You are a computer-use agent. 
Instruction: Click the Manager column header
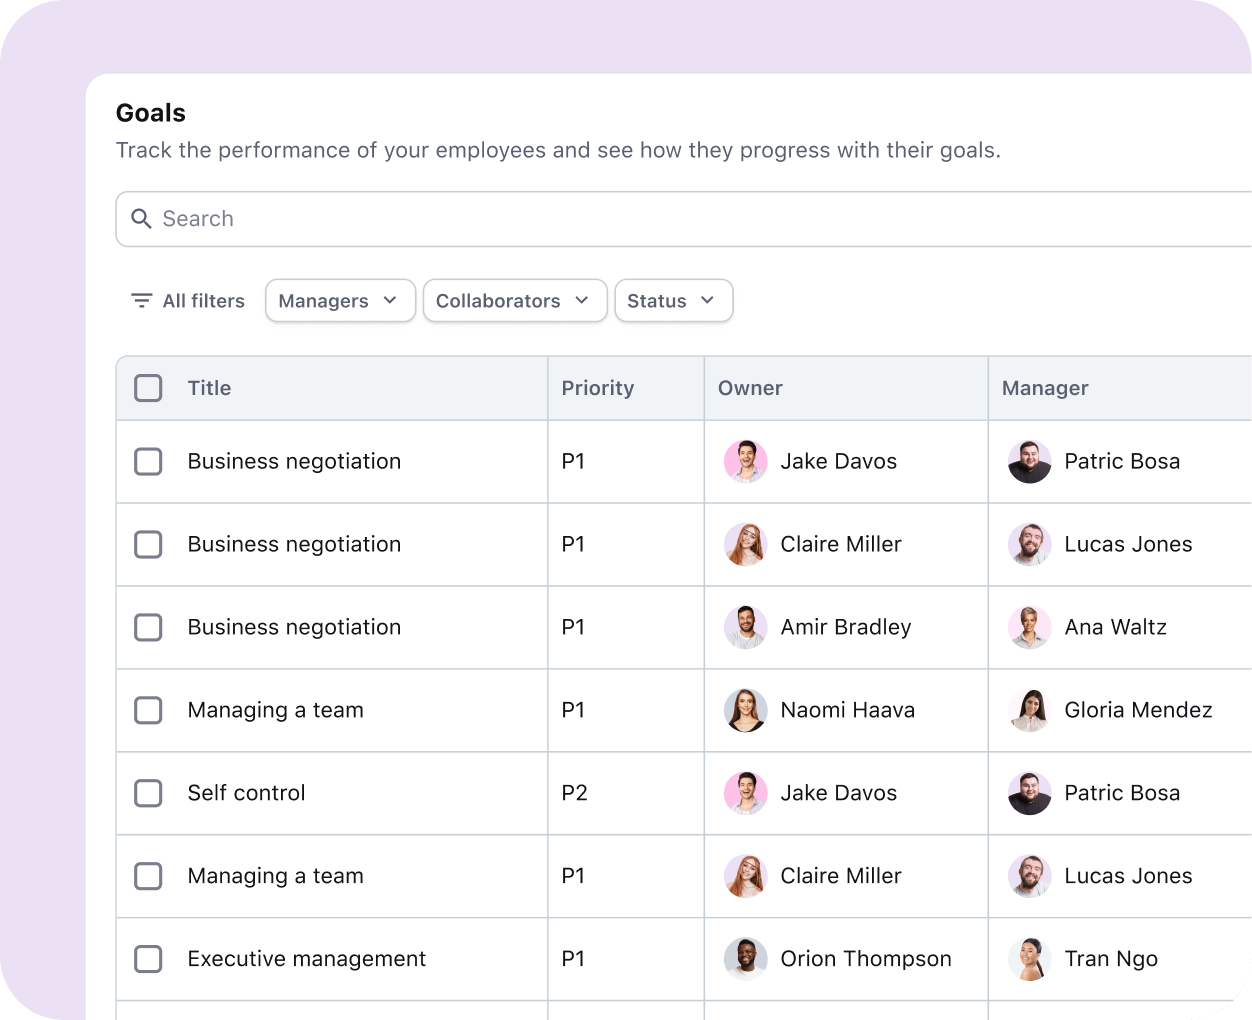pos(1045,388)
